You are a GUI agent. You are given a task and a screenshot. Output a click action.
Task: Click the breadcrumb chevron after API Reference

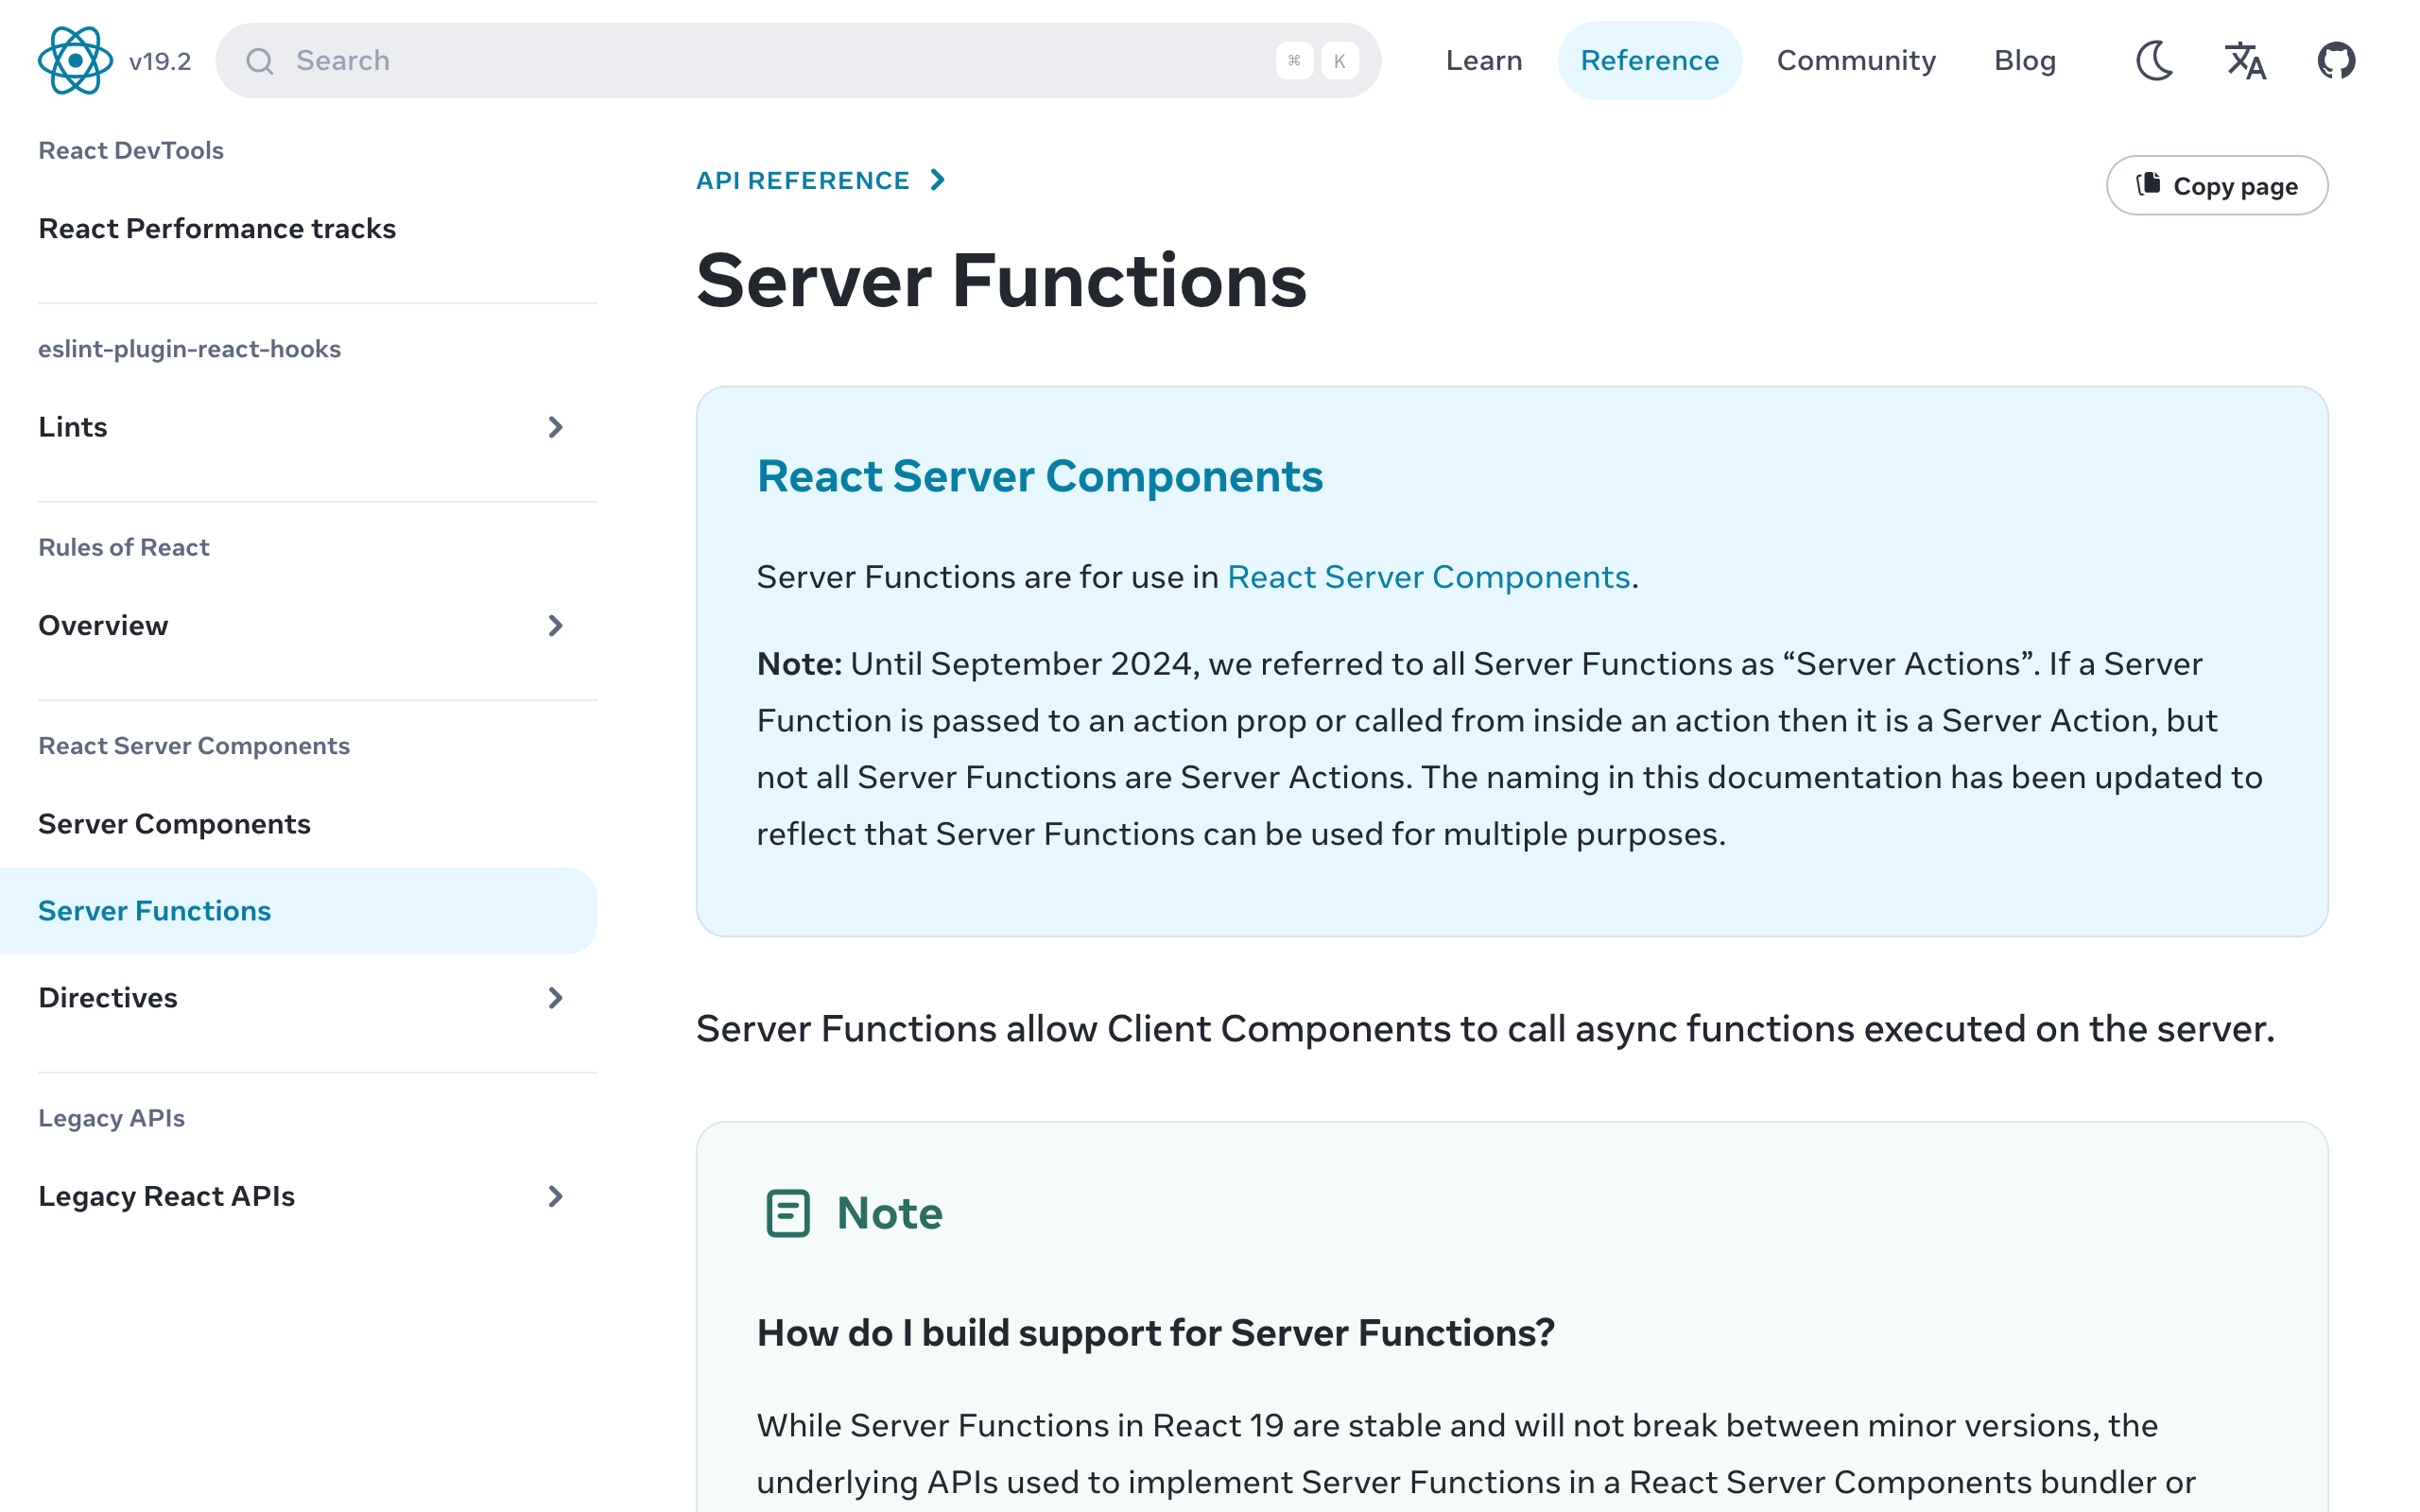point(937,180)
